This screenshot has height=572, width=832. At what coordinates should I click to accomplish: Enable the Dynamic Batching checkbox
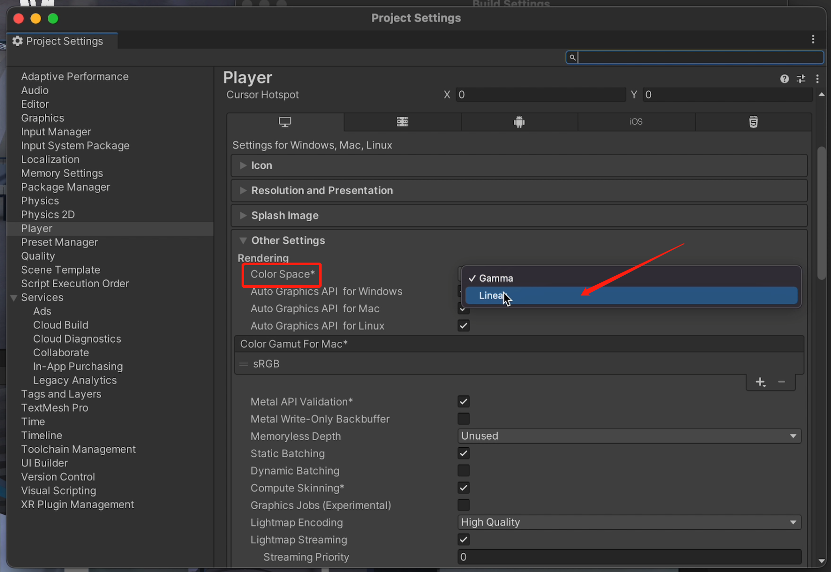464,471
